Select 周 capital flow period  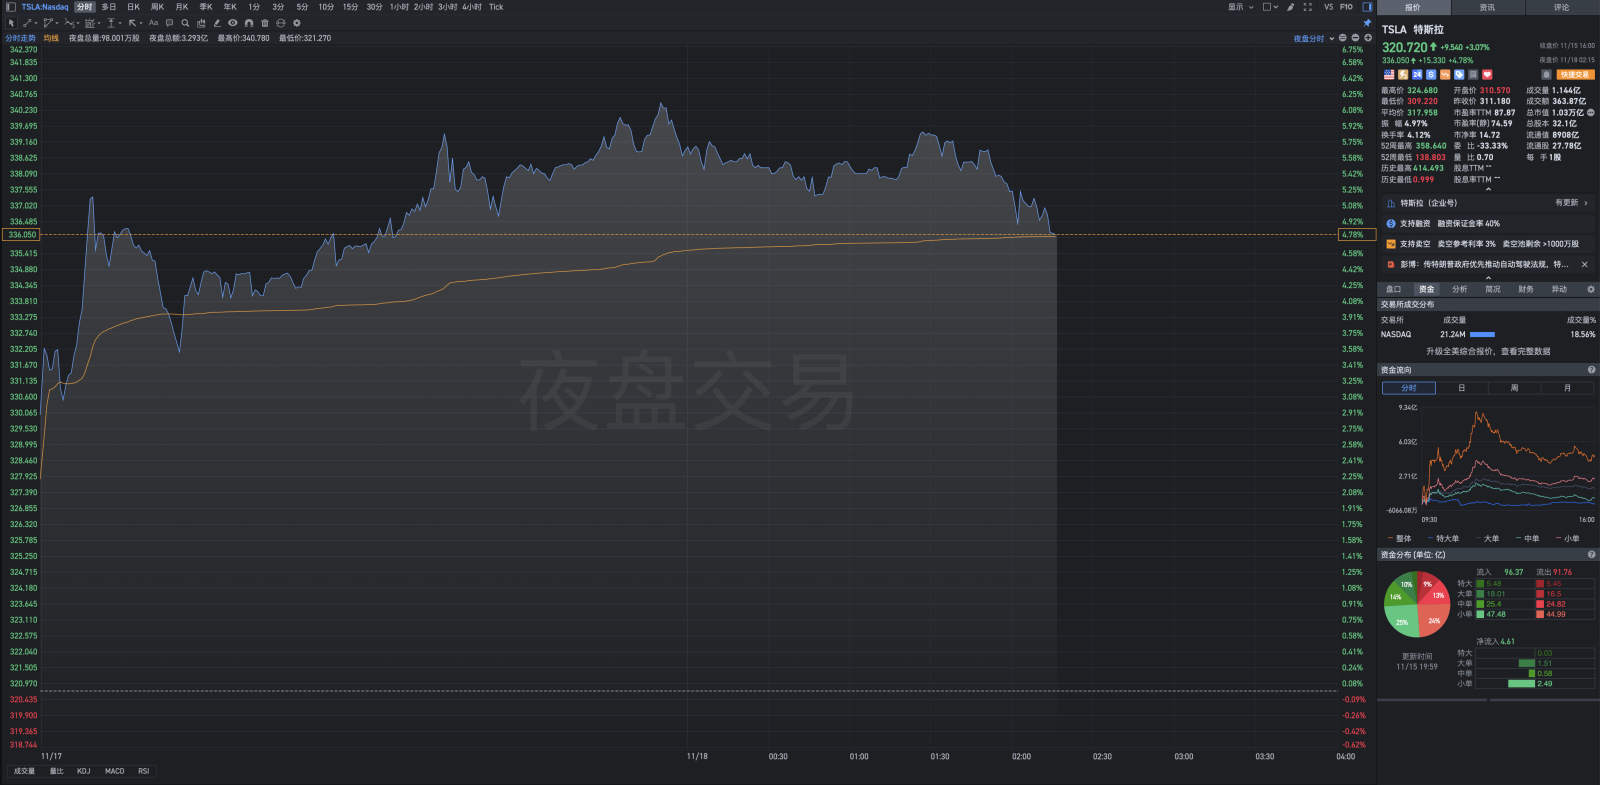1514,388
